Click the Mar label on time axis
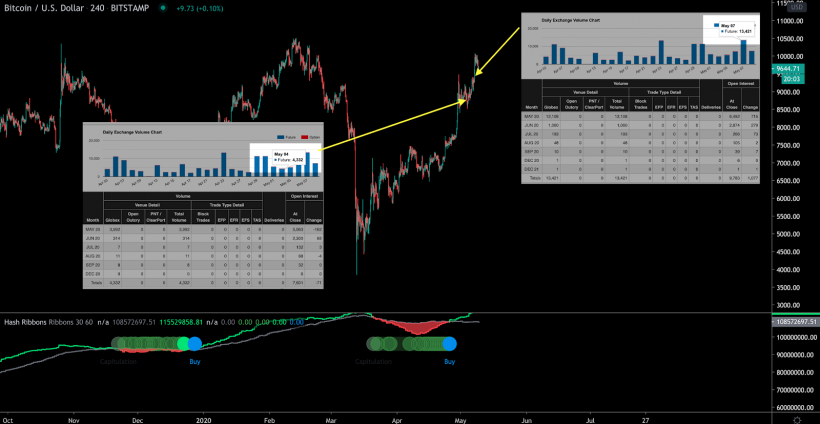 331,420
